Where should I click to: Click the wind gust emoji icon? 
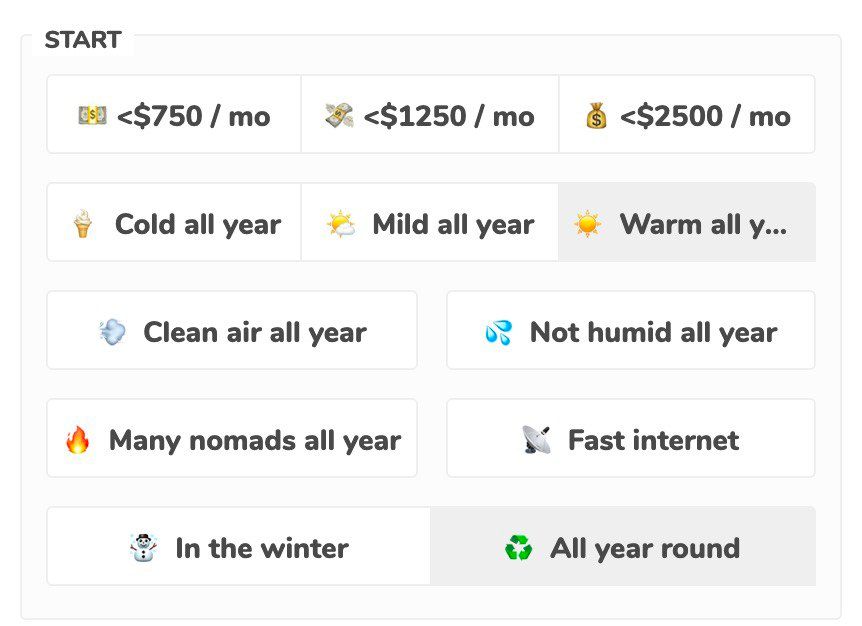[113, 332]
